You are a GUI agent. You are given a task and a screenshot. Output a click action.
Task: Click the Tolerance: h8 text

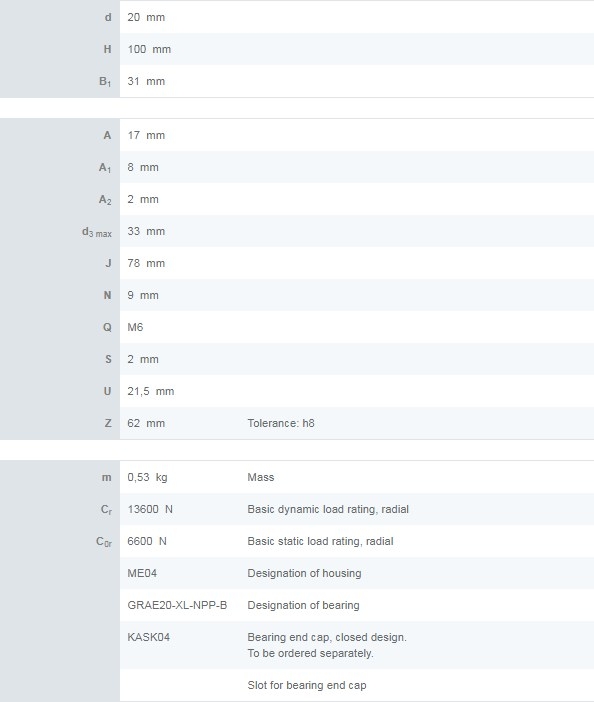point(281,423)
